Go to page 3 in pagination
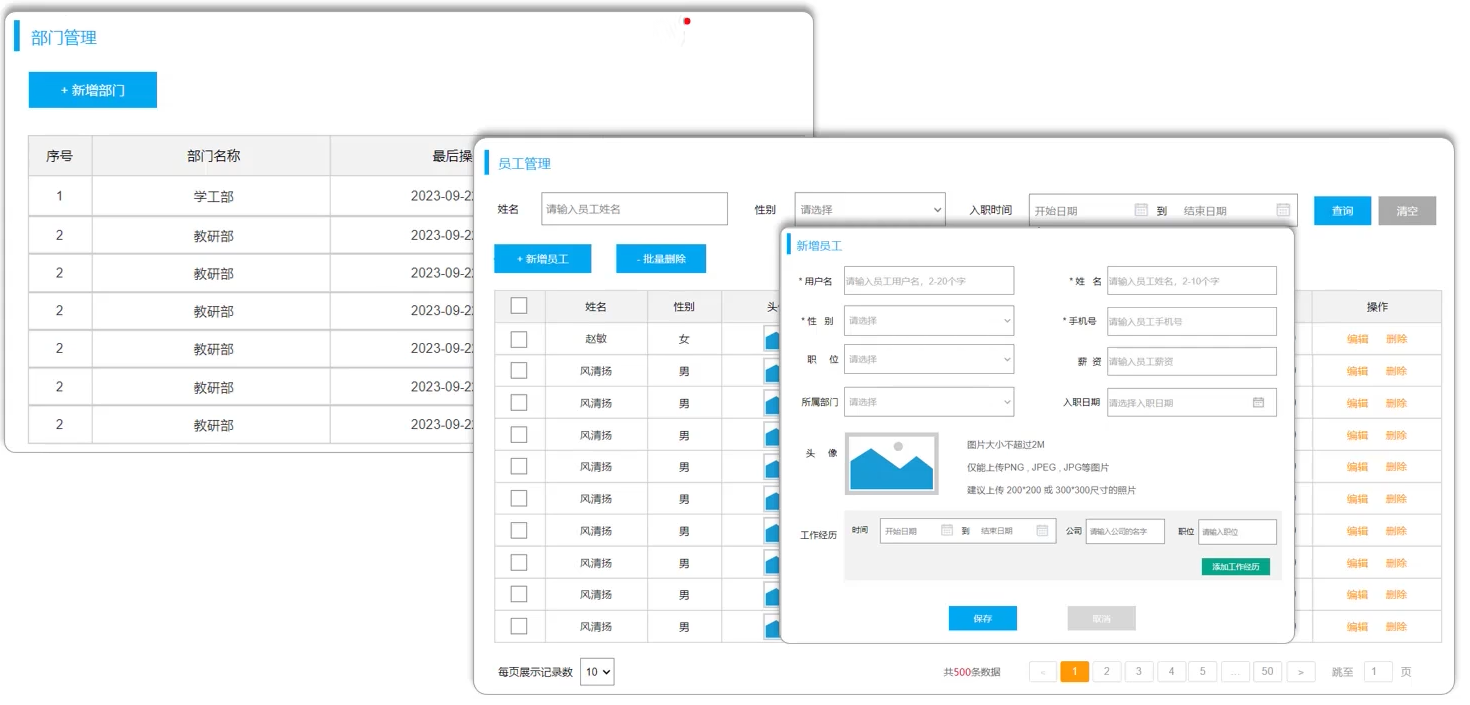Viewport: 1470px width, 705px height. (1138, 672)
